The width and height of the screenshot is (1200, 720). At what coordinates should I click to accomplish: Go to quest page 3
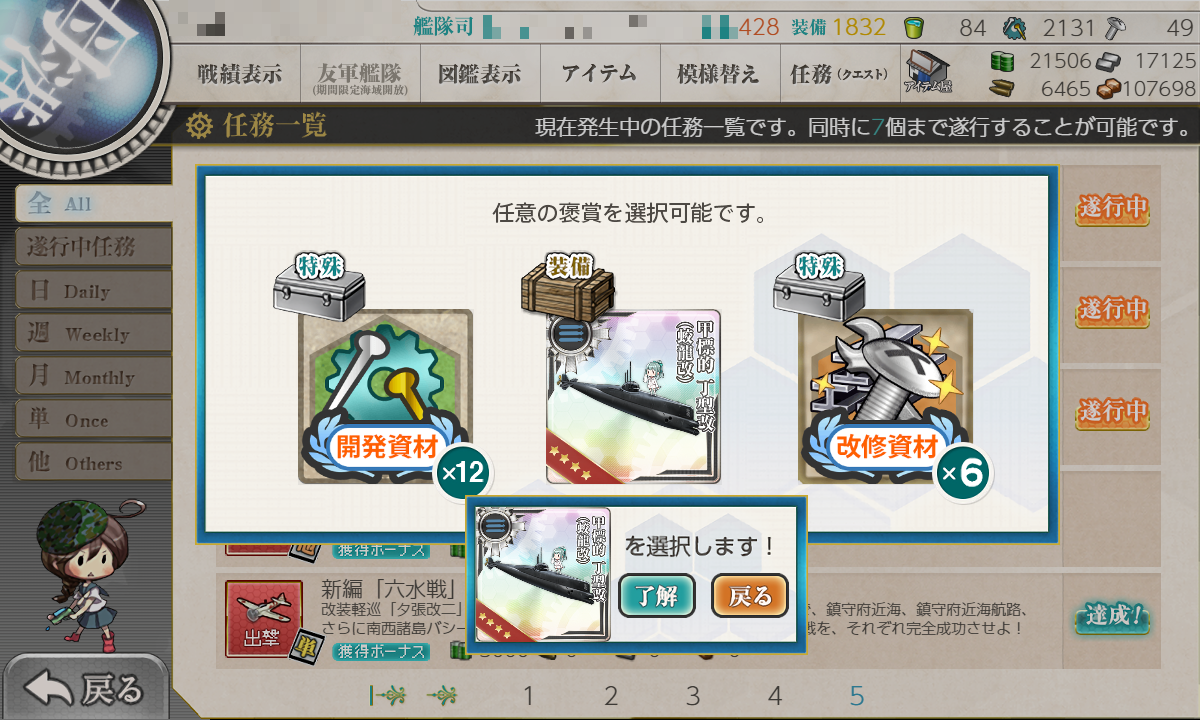[x=692, y=696]
